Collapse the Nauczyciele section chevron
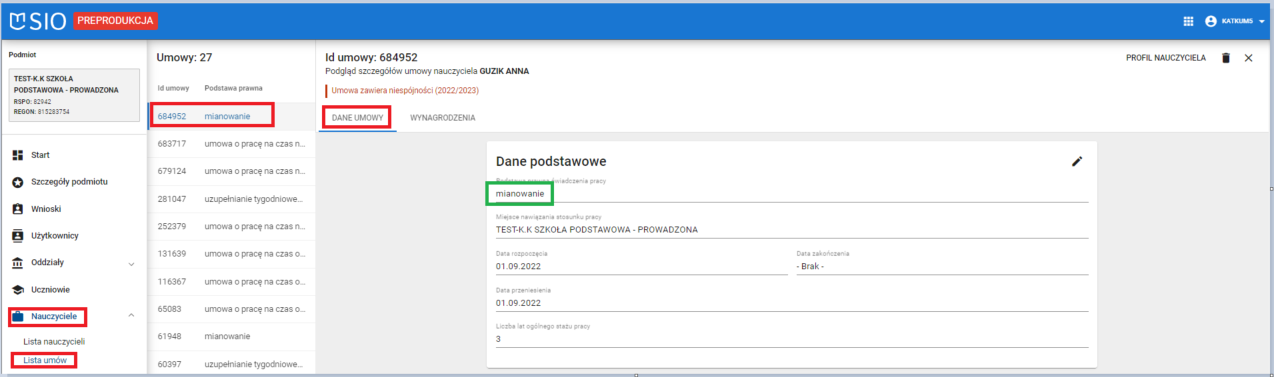 [x=132, y=317]
